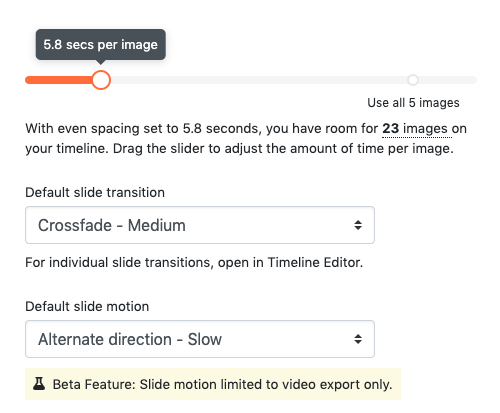The height and width of the screenshot is (413, 500).
Task: Click the 'For individual slide transitions' hint text
Action: coord(194,263)
